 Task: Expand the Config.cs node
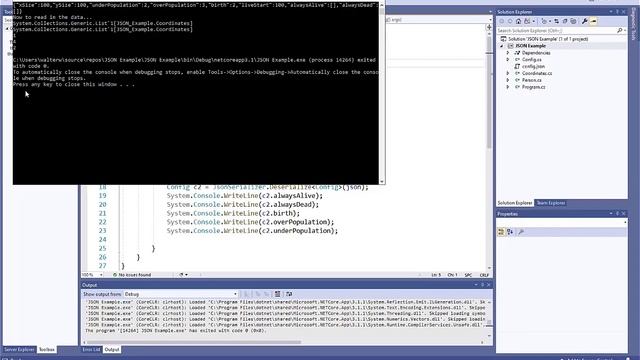point(508,60)
